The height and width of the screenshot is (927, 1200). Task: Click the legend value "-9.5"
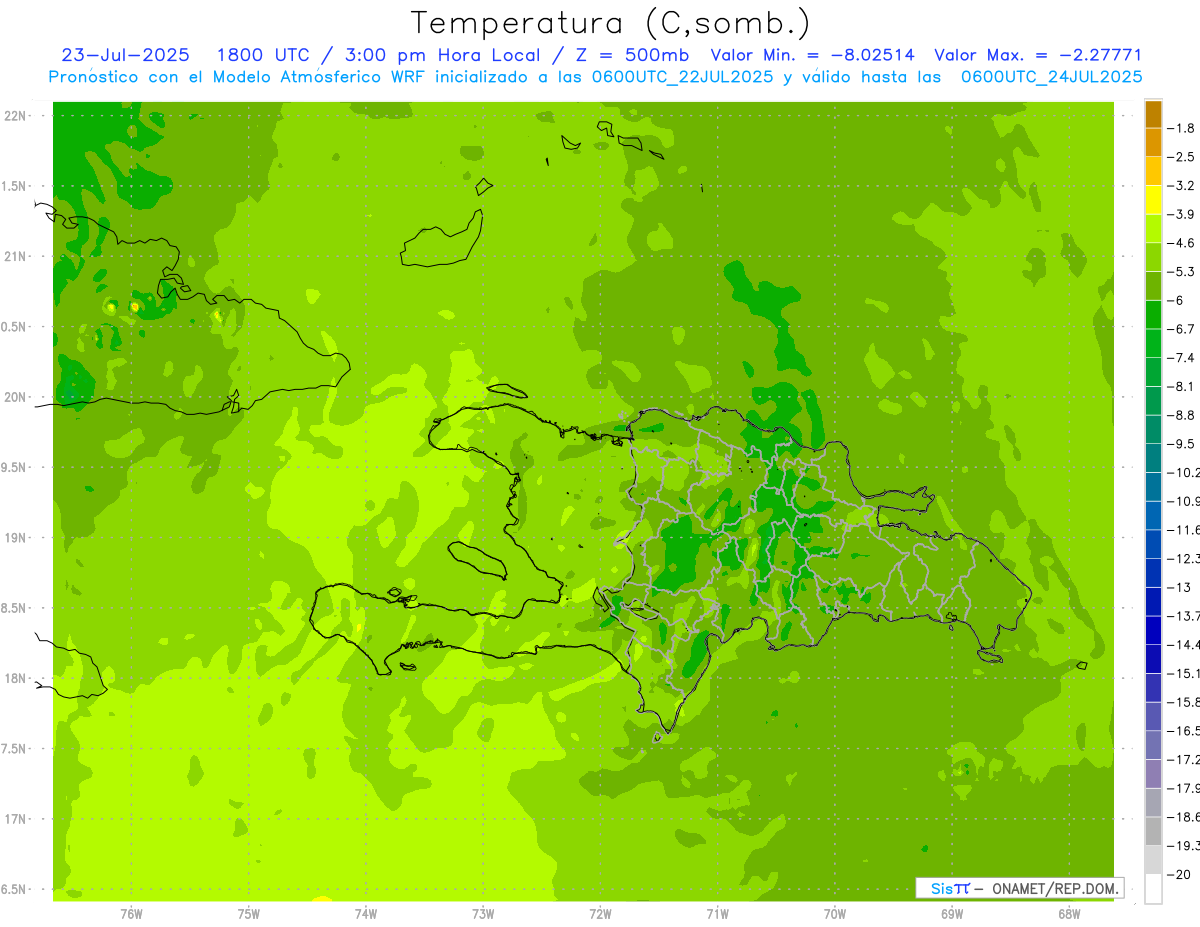click(x=1181, y=443)
